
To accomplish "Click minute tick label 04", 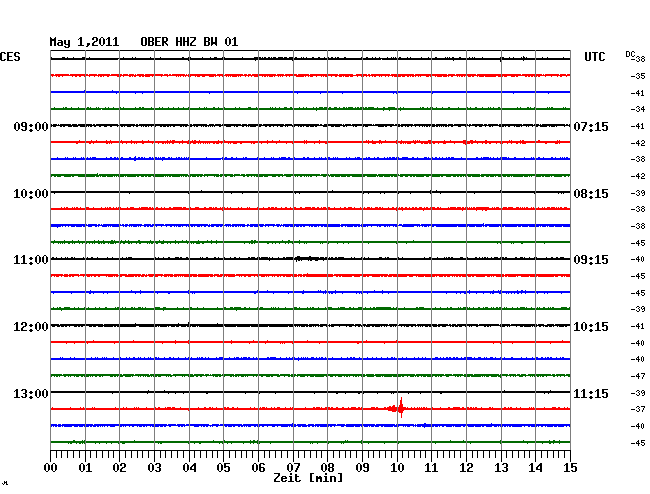I will [189, 468].
